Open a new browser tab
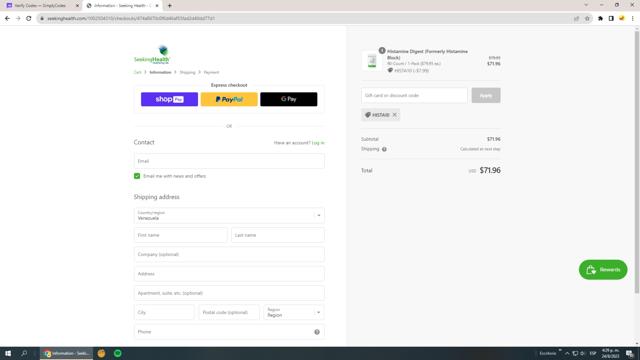 169,6
